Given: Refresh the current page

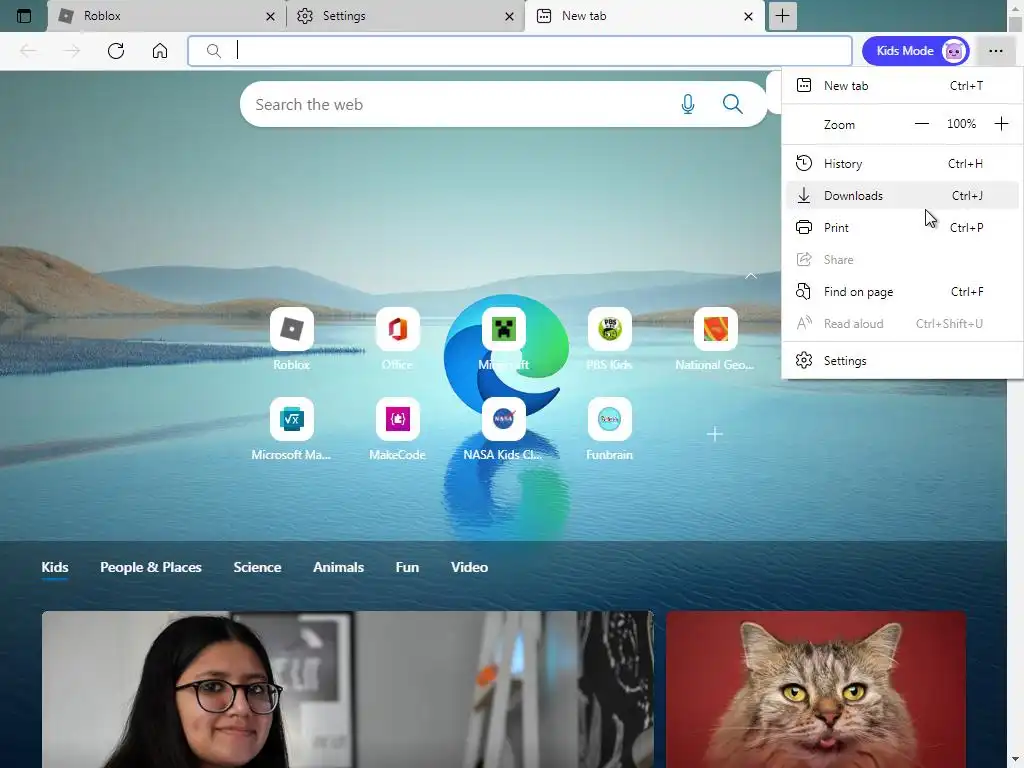Looking at the screenshot, I should tap(116, 51).
